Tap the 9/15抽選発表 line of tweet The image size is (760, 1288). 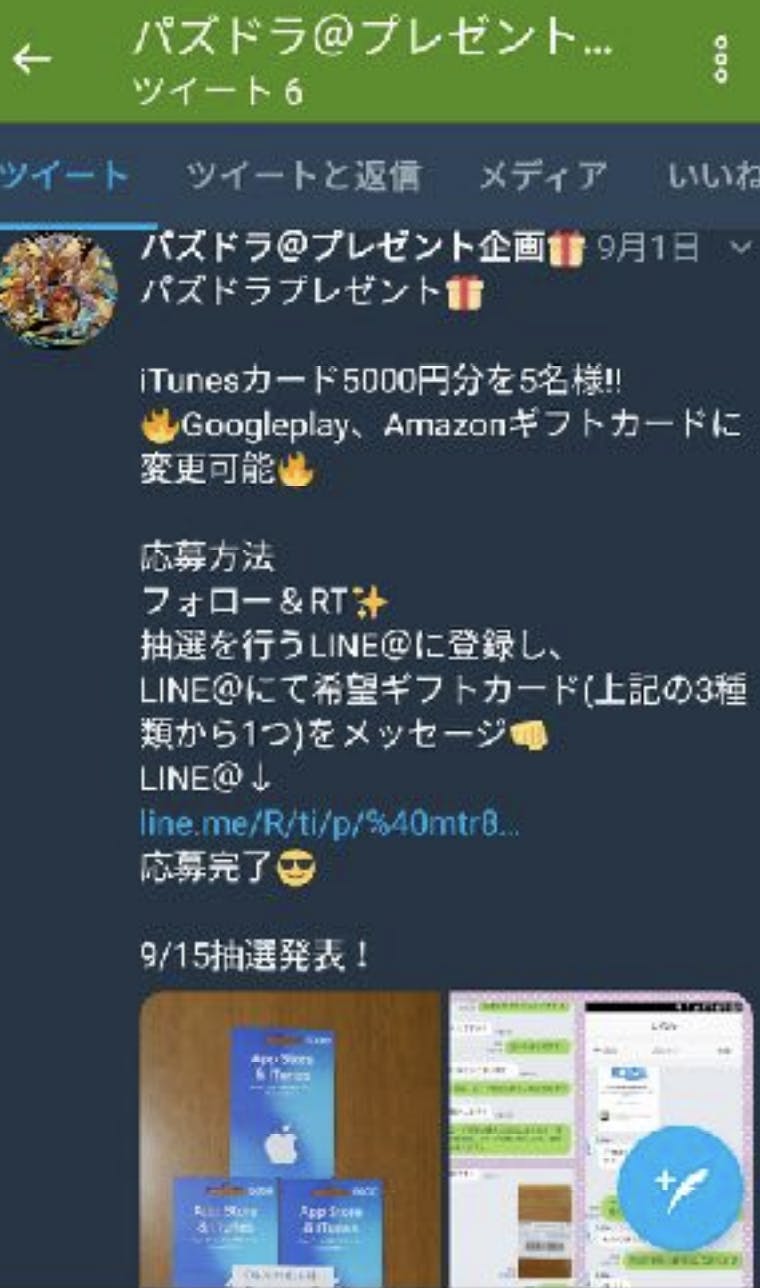pyautogui.click(x=256, y=957)
